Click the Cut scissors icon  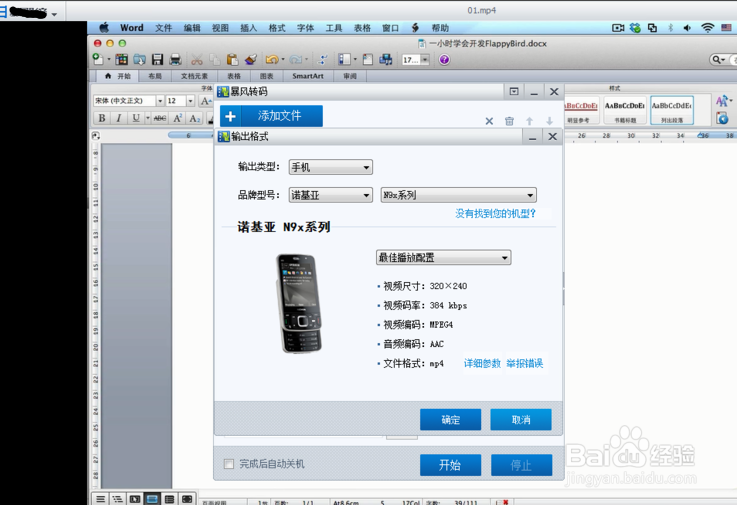(x=196, y=59)
